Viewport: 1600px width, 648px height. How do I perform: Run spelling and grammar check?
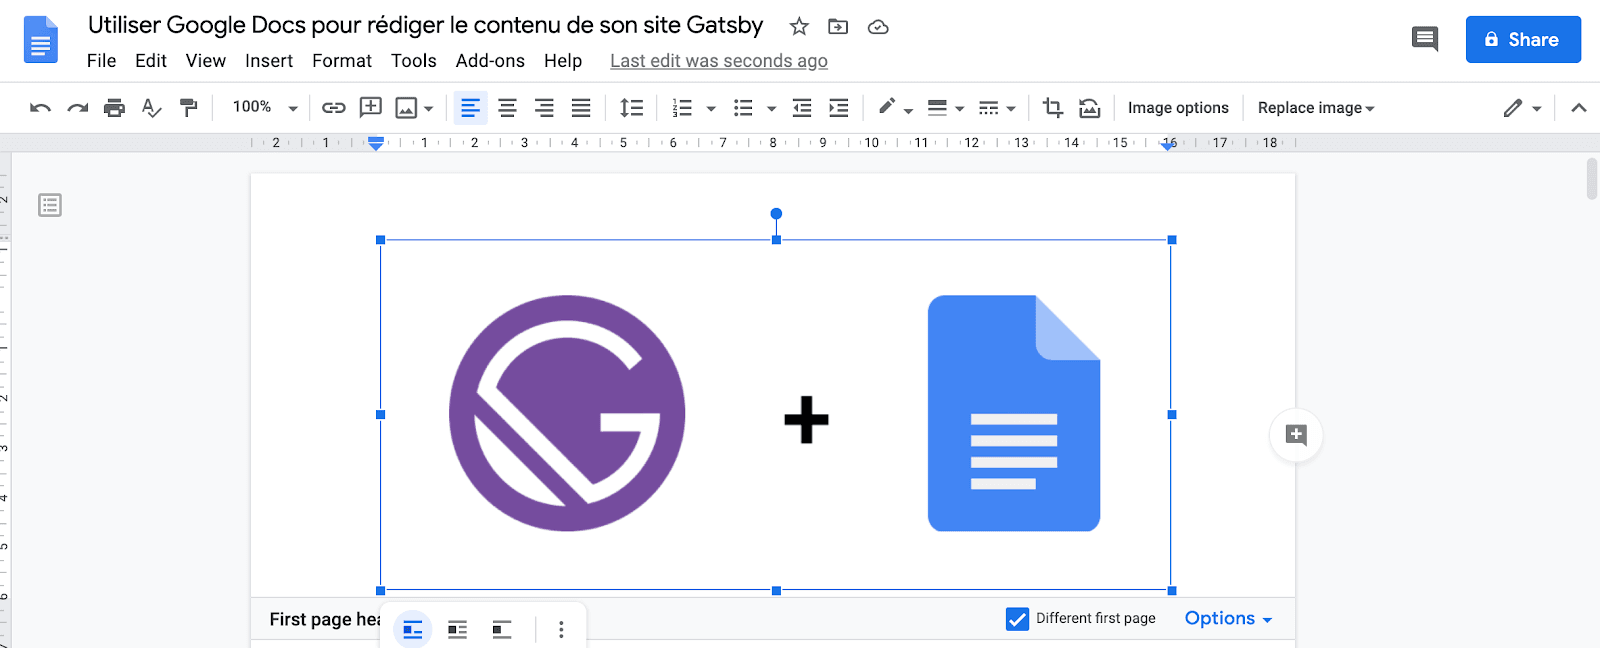point(152,108)
